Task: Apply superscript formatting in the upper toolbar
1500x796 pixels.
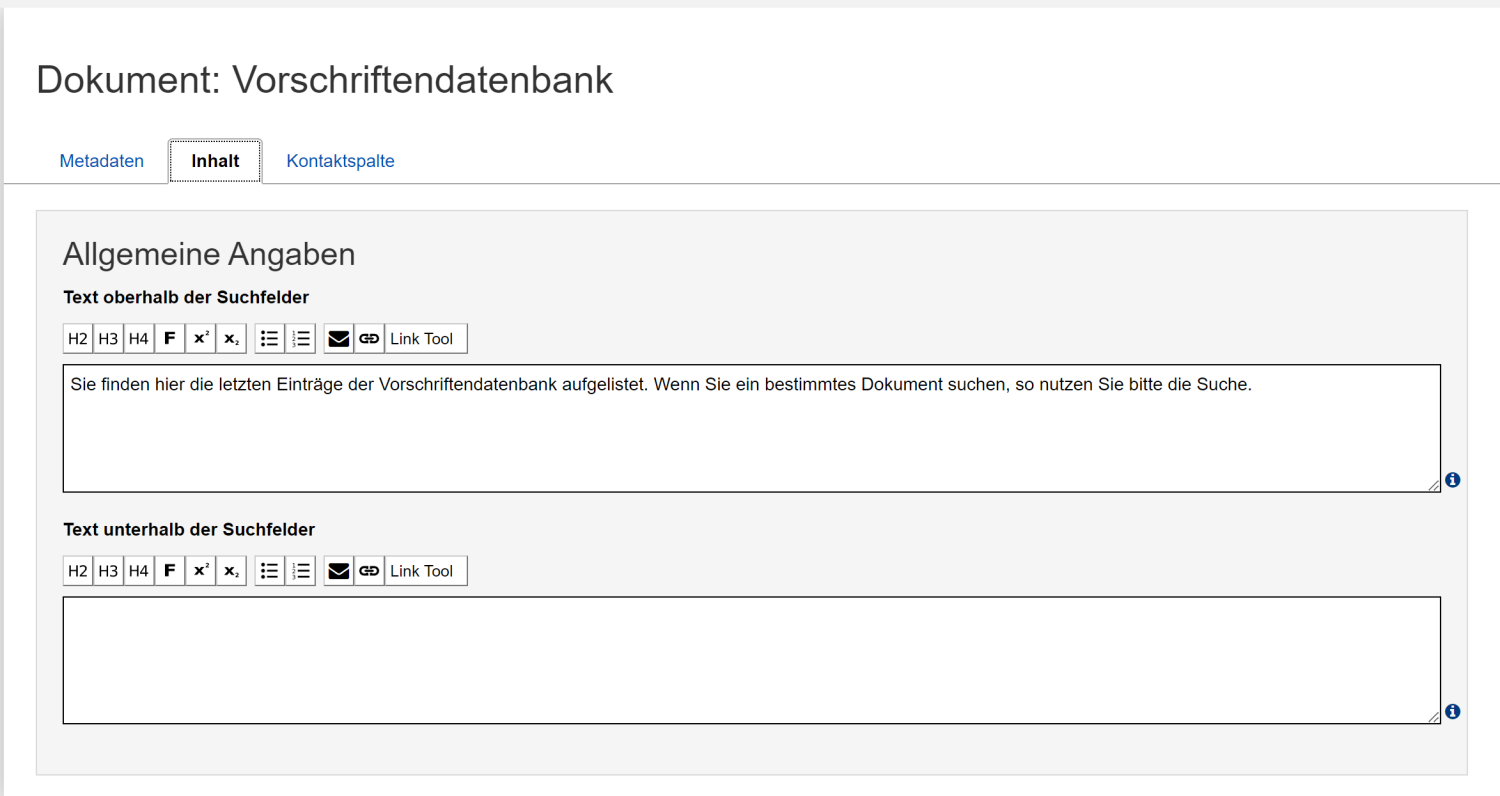Action: (200, 338)
